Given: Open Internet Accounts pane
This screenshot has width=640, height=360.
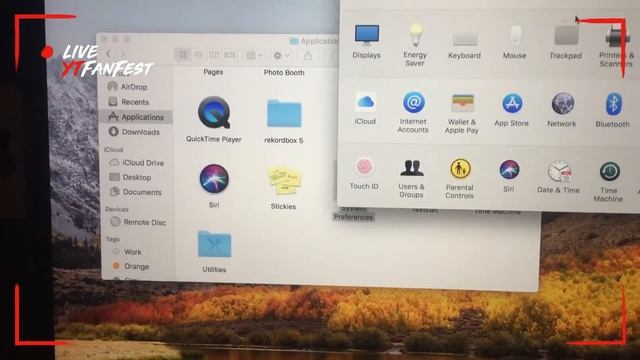Looking at the screenshot, I should (413, 112).
